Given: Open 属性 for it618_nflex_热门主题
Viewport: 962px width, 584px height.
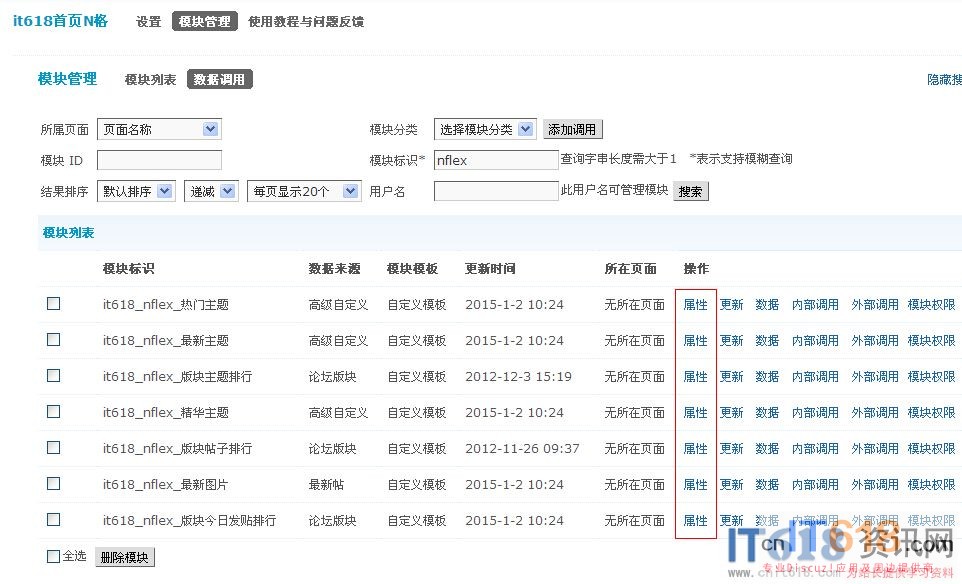Looking at the screenshot, I should tap(695, 305).
